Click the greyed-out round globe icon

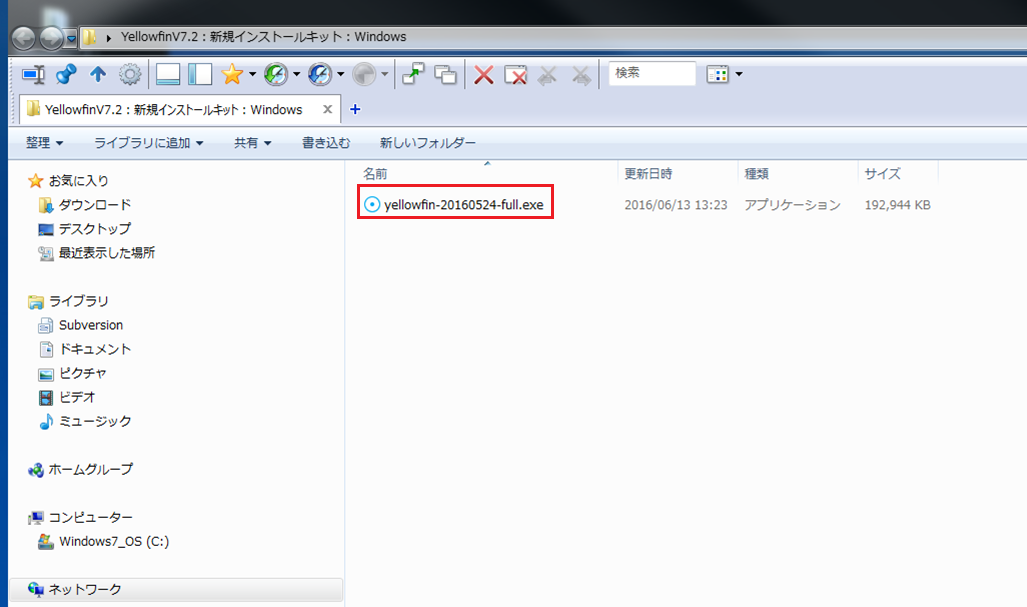click(364, 75)
